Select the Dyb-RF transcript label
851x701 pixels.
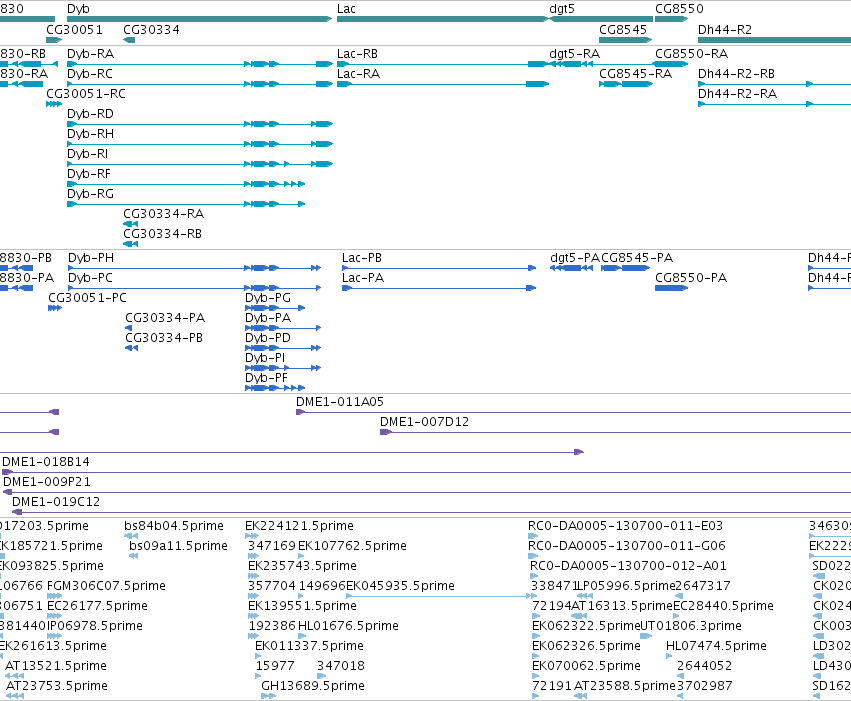point(88,174)
